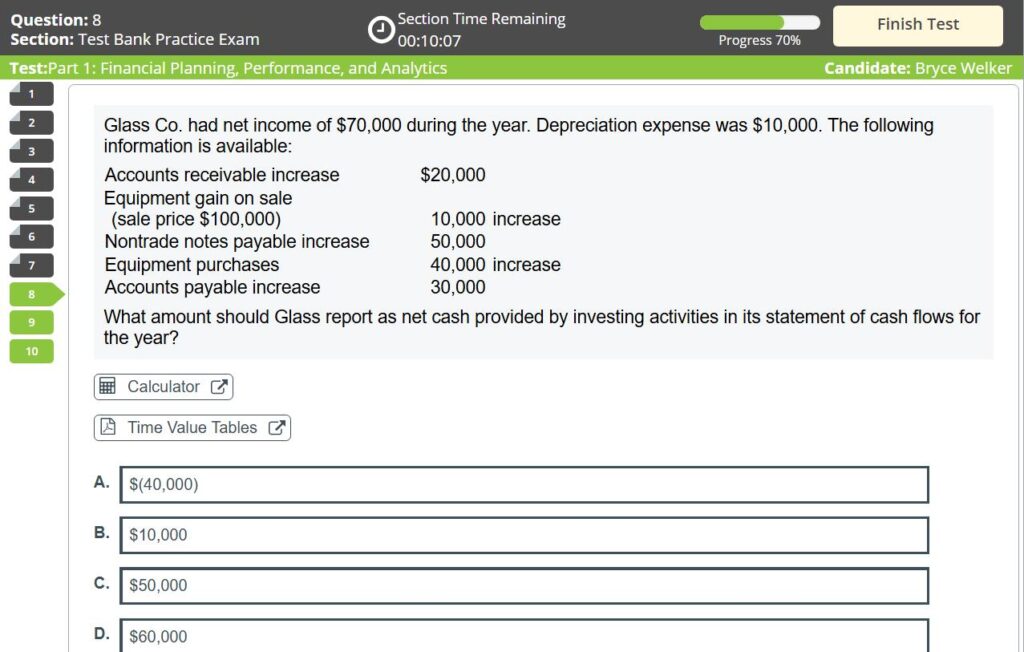Click the 70% progress bar
Screen dimensions: 1024x652
(x=759, y=23)
